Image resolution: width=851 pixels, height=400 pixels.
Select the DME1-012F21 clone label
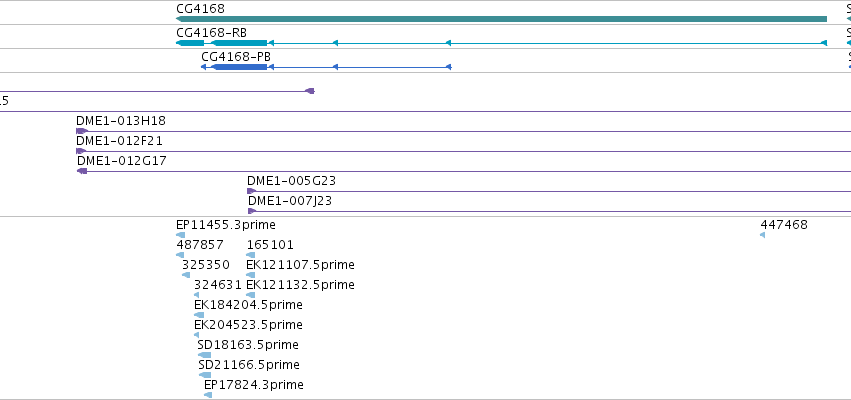(119, 141)
